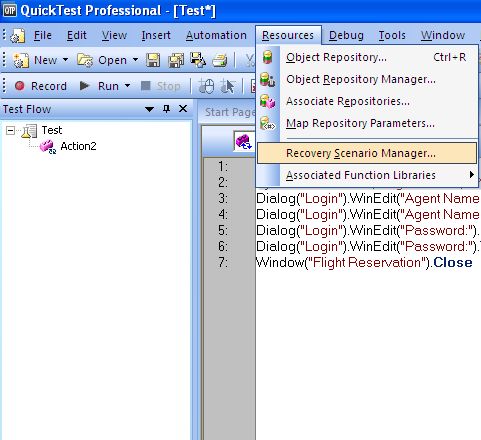Click the Dialog Password code on line 5
481x440 pixels.
[368, 231]
